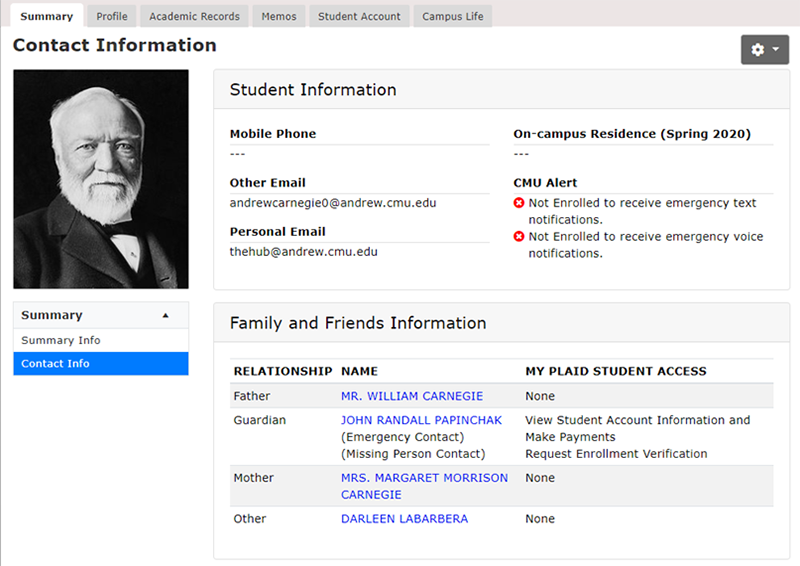Screen dimensions: 800x566
Task: Select the andrewcarnegie0@andrew.cmu.edu email text
Action: click(333, 203)
